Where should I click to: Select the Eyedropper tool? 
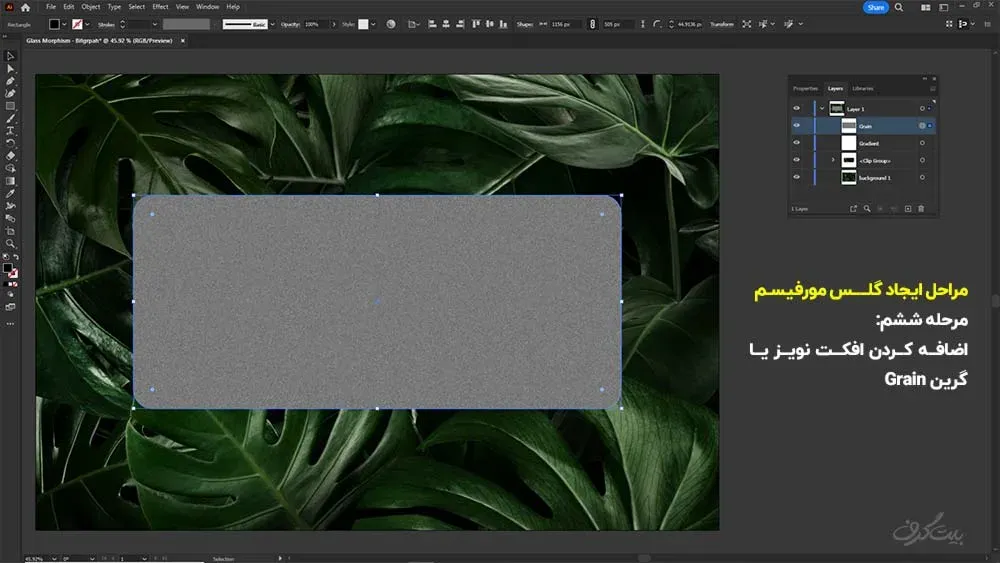10,193
